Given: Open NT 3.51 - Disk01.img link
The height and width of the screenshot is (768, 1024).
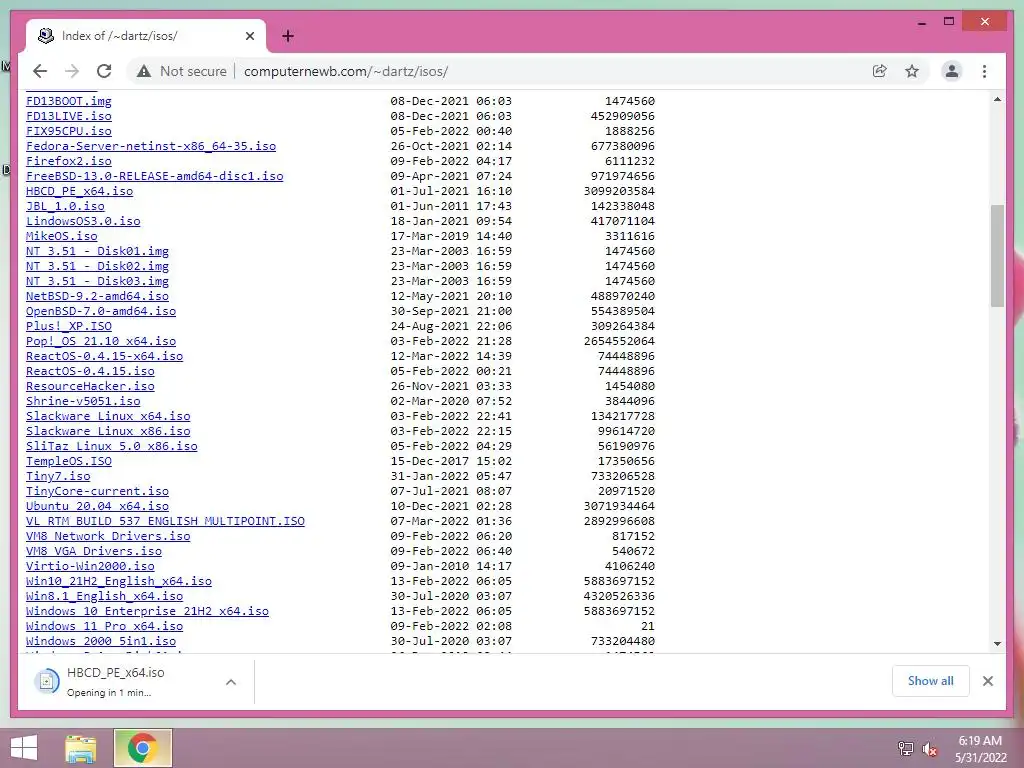Looking at the screenshot, I should [x=97, y=251].
